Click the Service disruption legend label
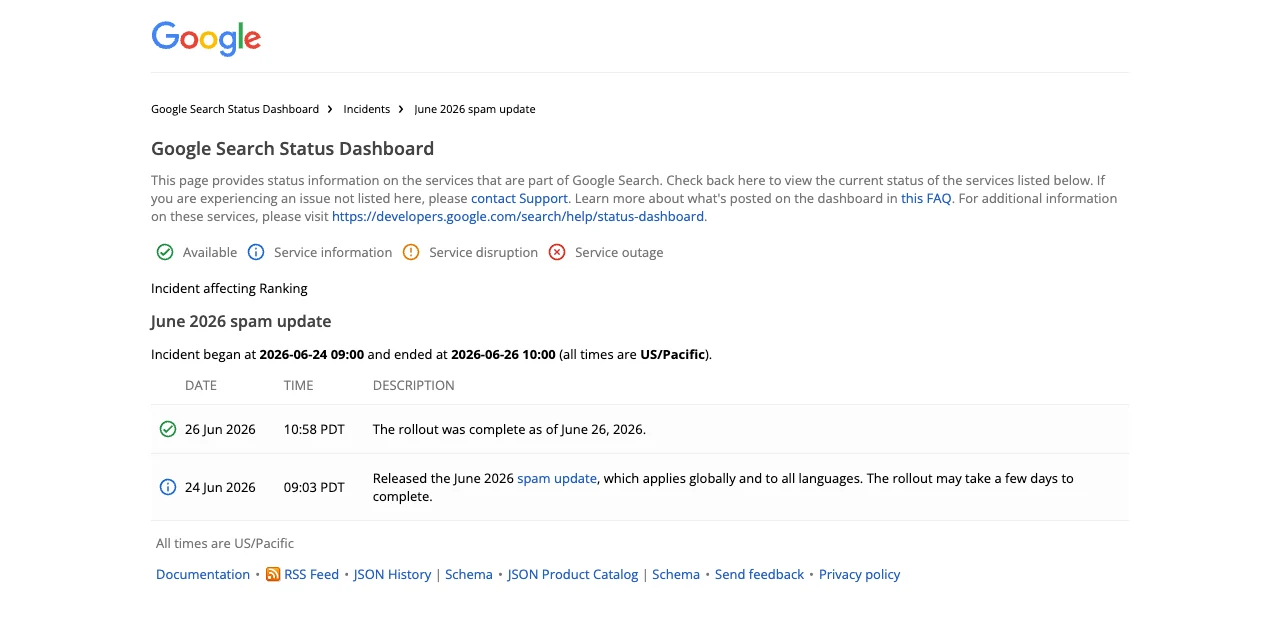Viewport: 1280px width, 633px height. pyautogui.click(x=484, y=252)
